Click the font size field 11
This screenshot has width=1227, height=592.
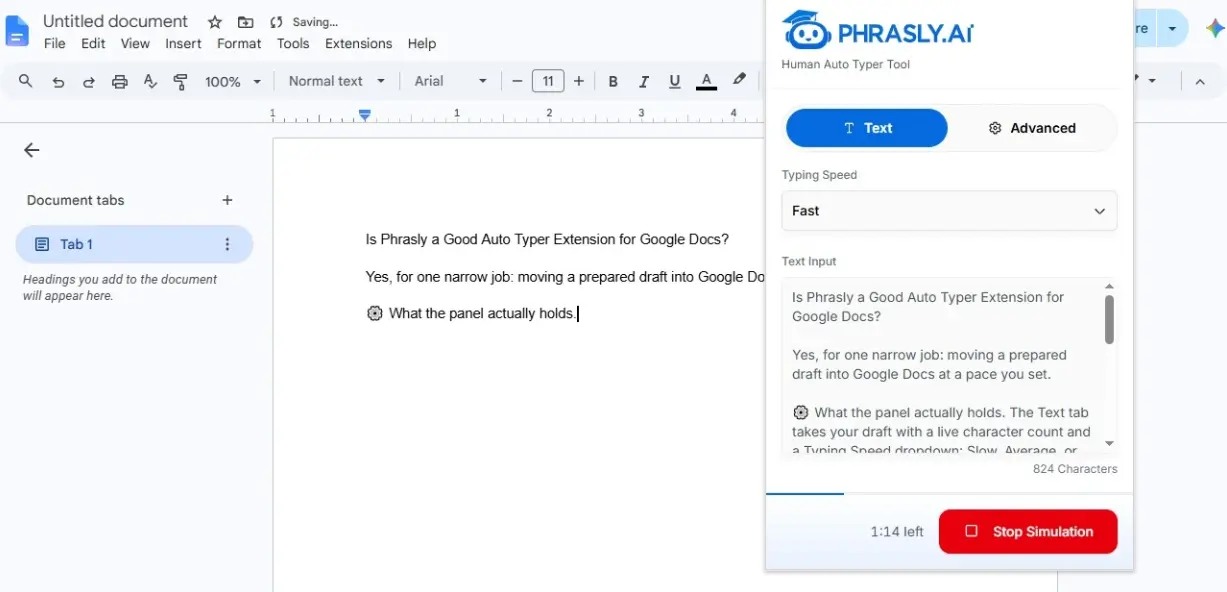(x=548, y=81)
